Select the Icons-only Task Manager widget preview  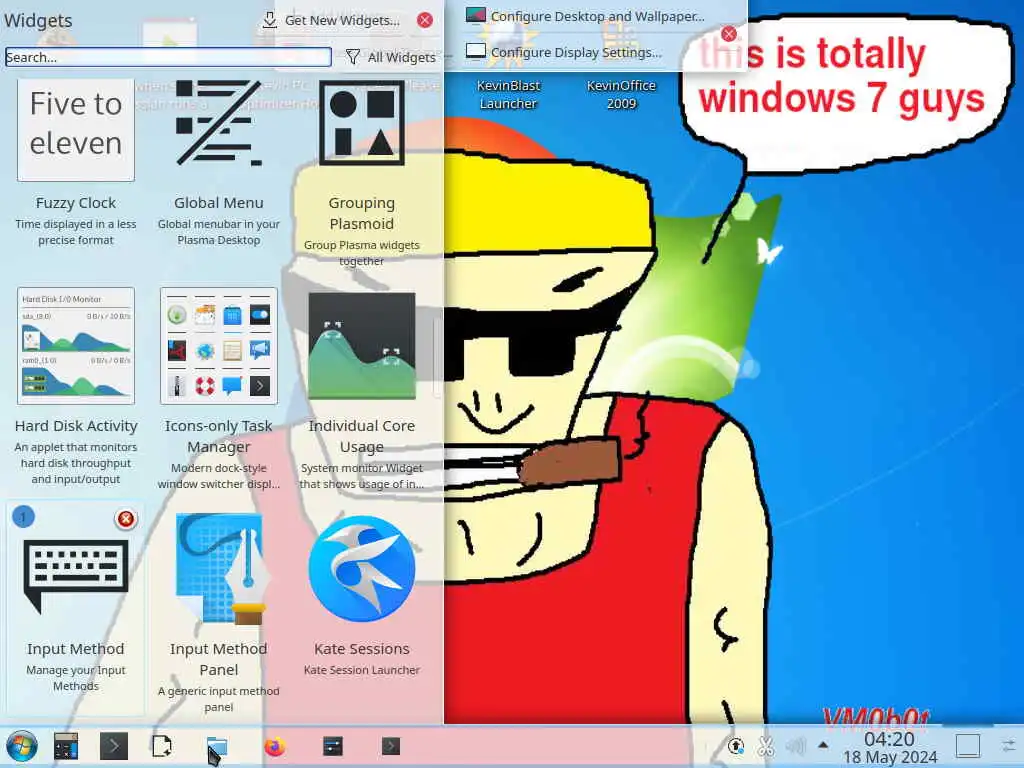[x=219, y=346]
